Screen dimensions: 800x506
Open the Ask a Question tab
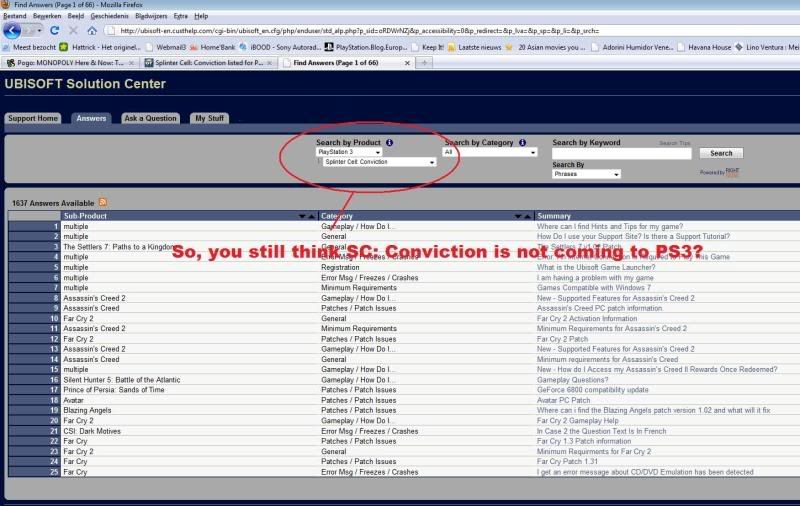click(x=151, y=118)
